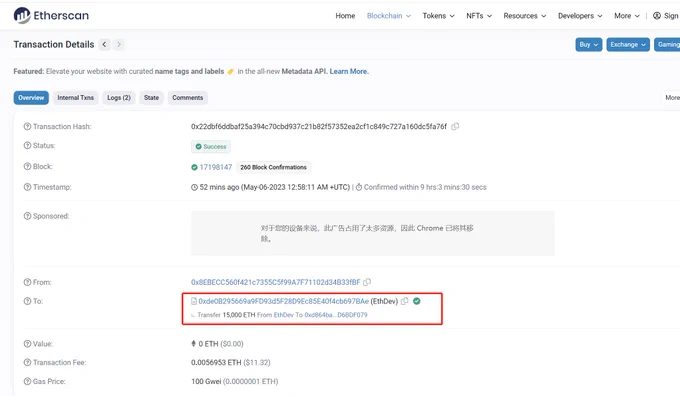This screenshot has height=396, width=680.
Task: Click the 100 Gwei gas price value
Action: (206, 381)
